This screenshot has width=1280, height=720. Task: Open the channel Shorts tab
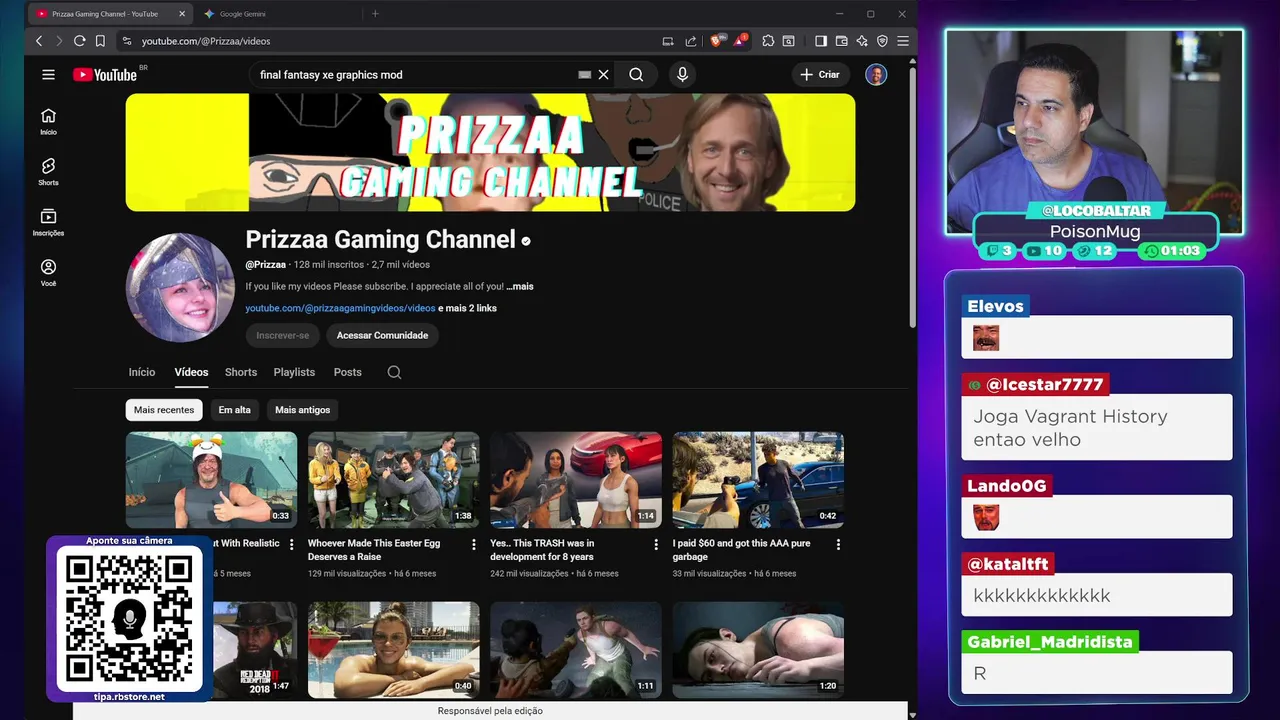tap(241, 372)
